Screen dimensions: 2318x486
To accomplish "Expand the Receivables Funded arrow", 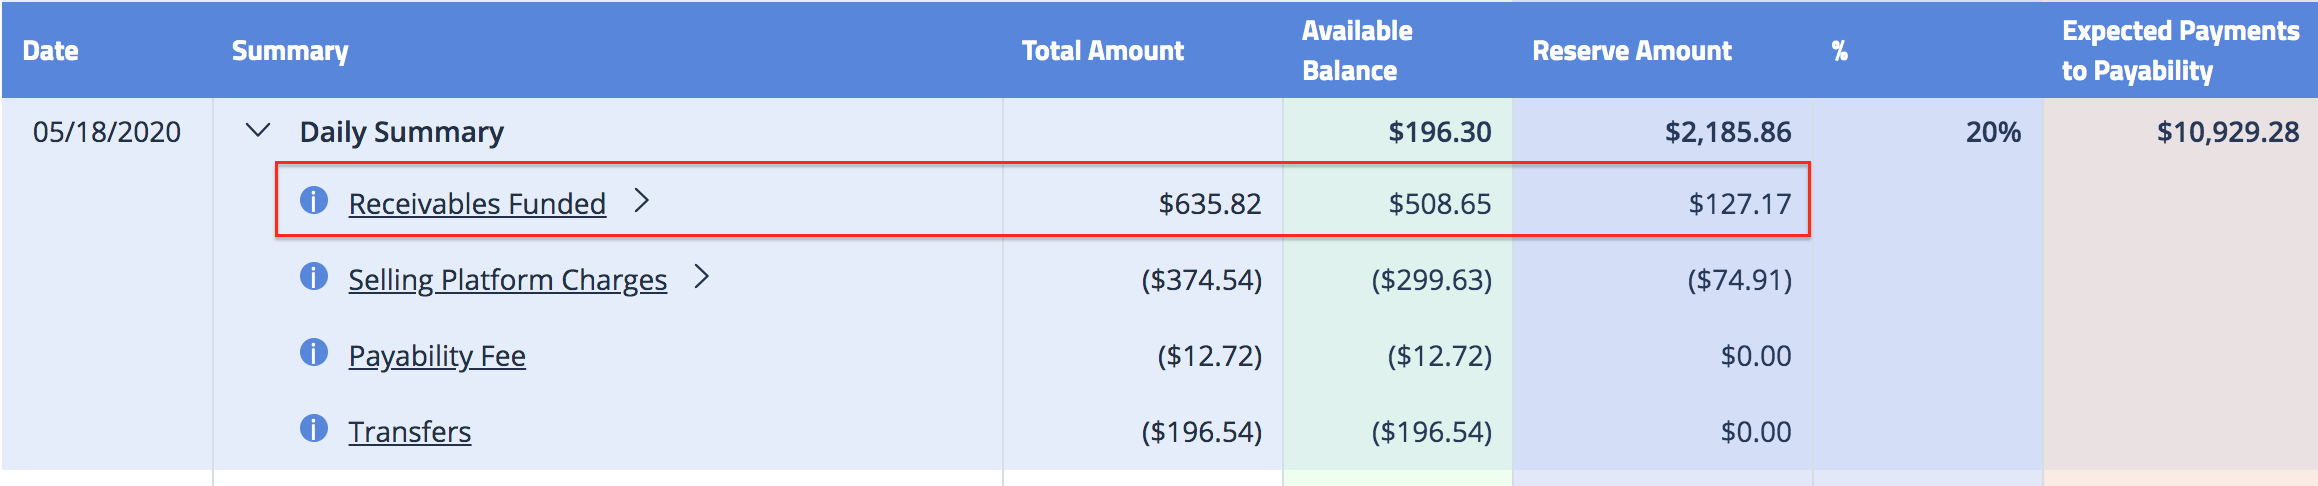I will tap(642, 201).
